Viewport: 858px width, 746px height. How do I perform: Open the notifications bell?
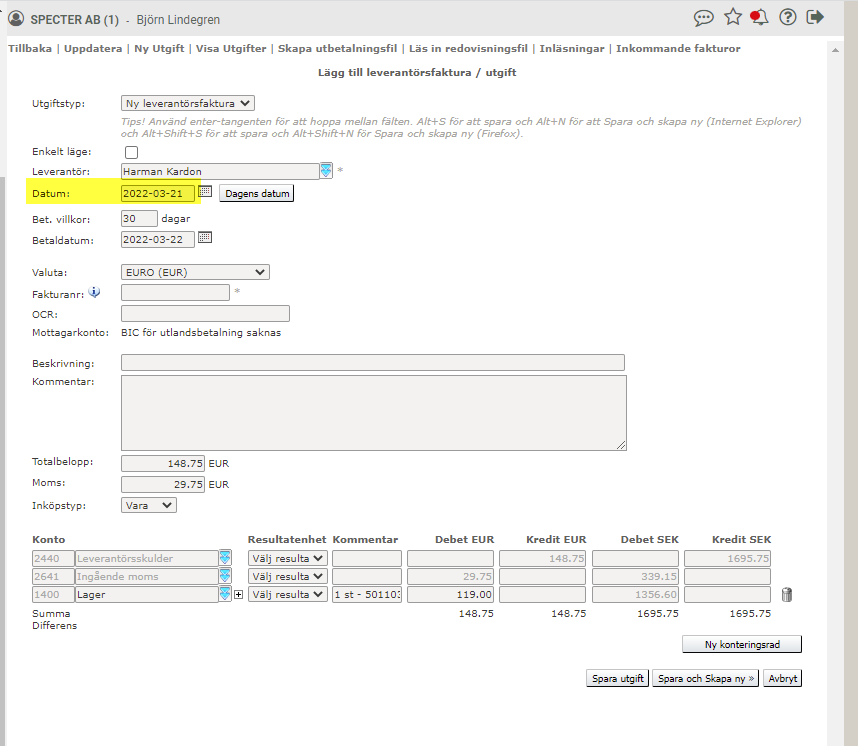click(x=760, y=17)
